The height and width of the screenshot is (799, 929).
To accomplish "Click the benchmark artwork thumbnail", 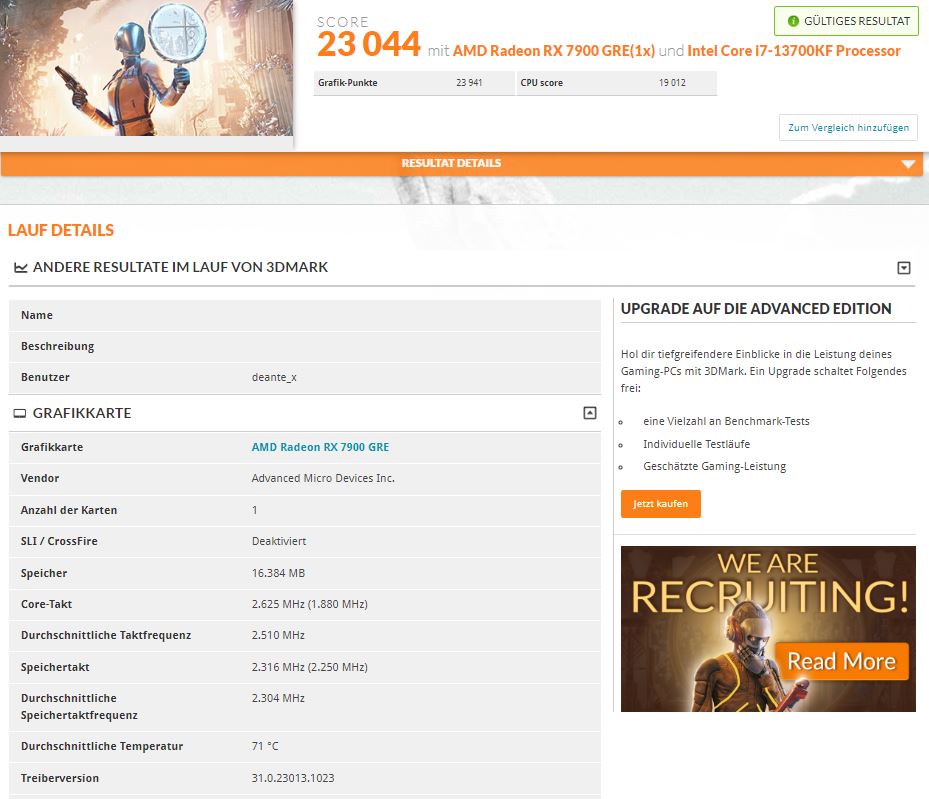I will point(146,68).
